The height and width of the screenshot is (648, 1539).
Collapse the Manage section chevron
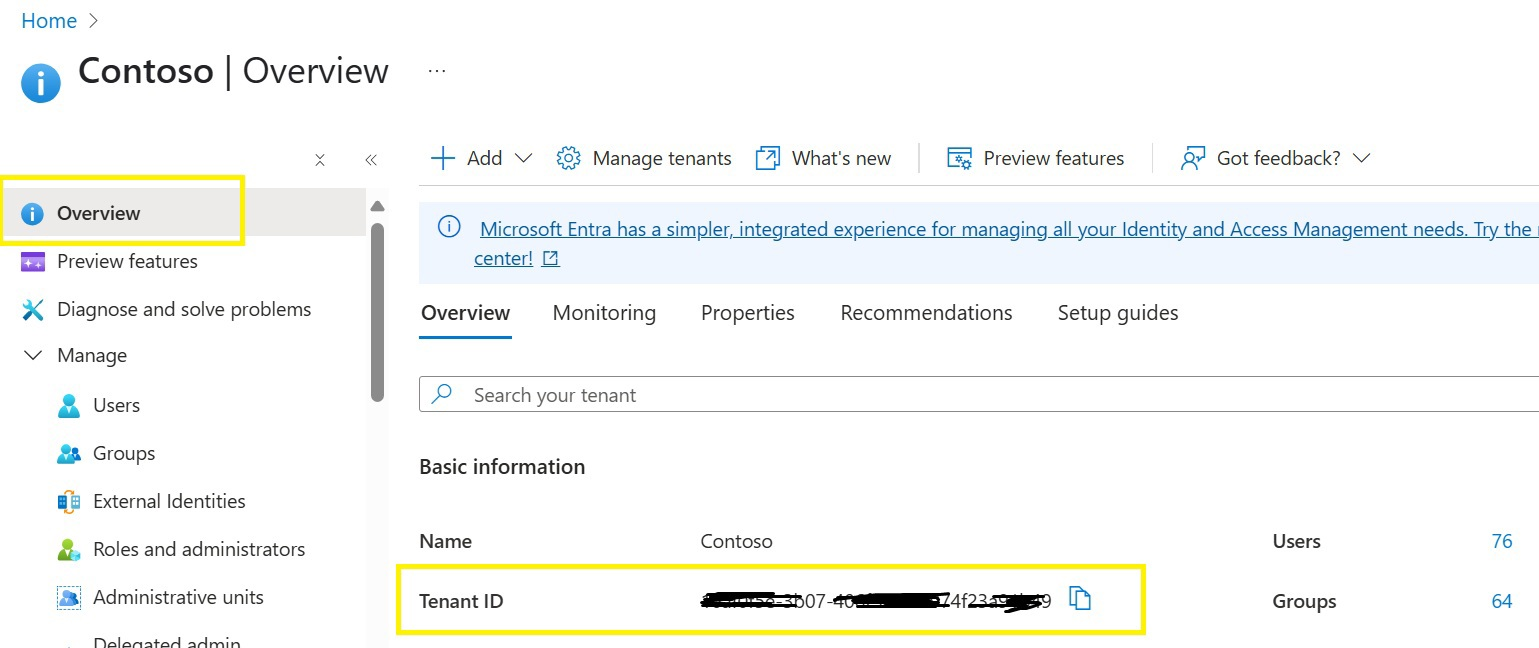pos(33,355)
